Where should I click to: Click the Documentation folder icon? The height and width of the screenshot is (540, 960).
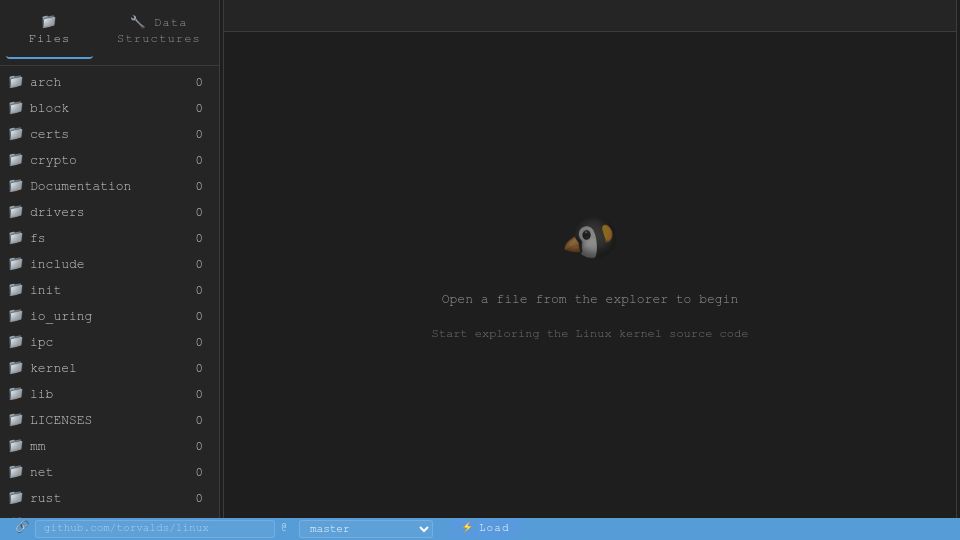(x=16, y=186)
